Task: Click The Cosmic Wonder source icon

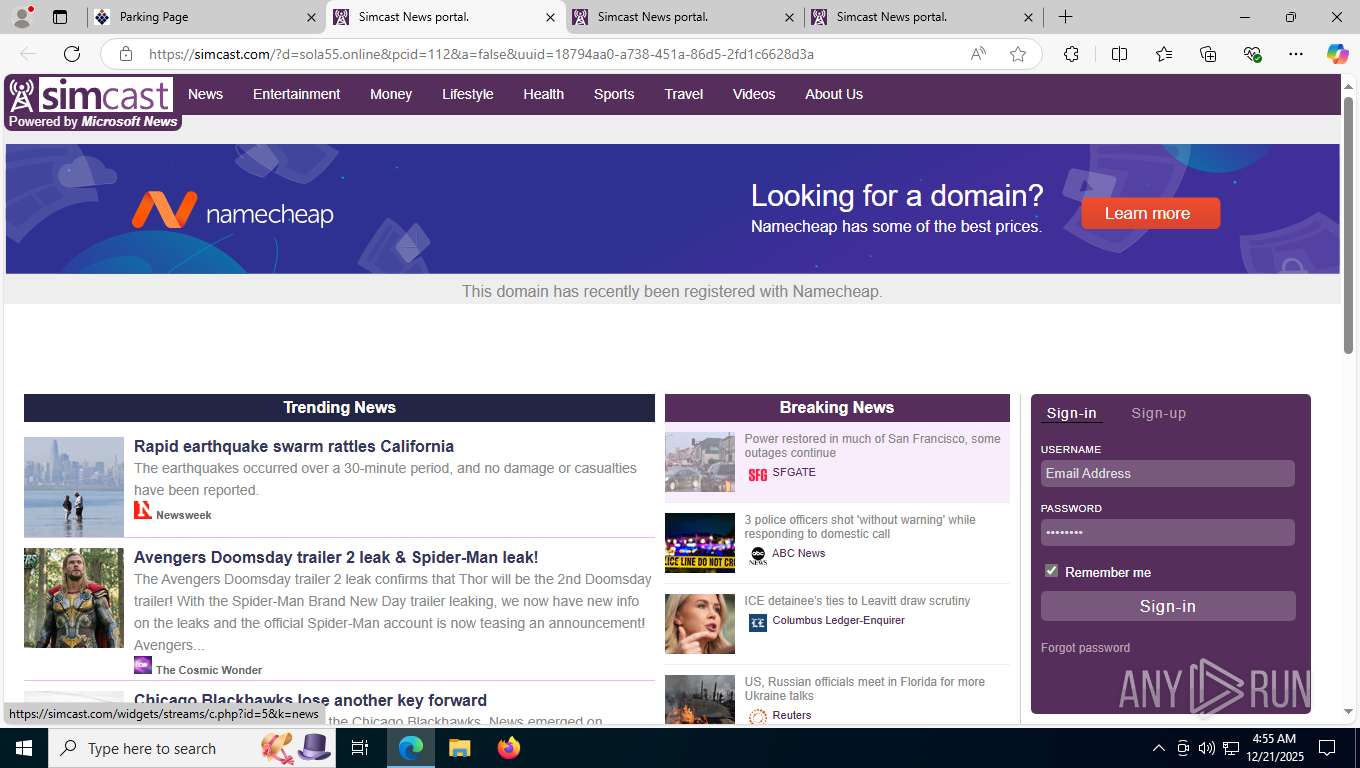Action: 143,665
